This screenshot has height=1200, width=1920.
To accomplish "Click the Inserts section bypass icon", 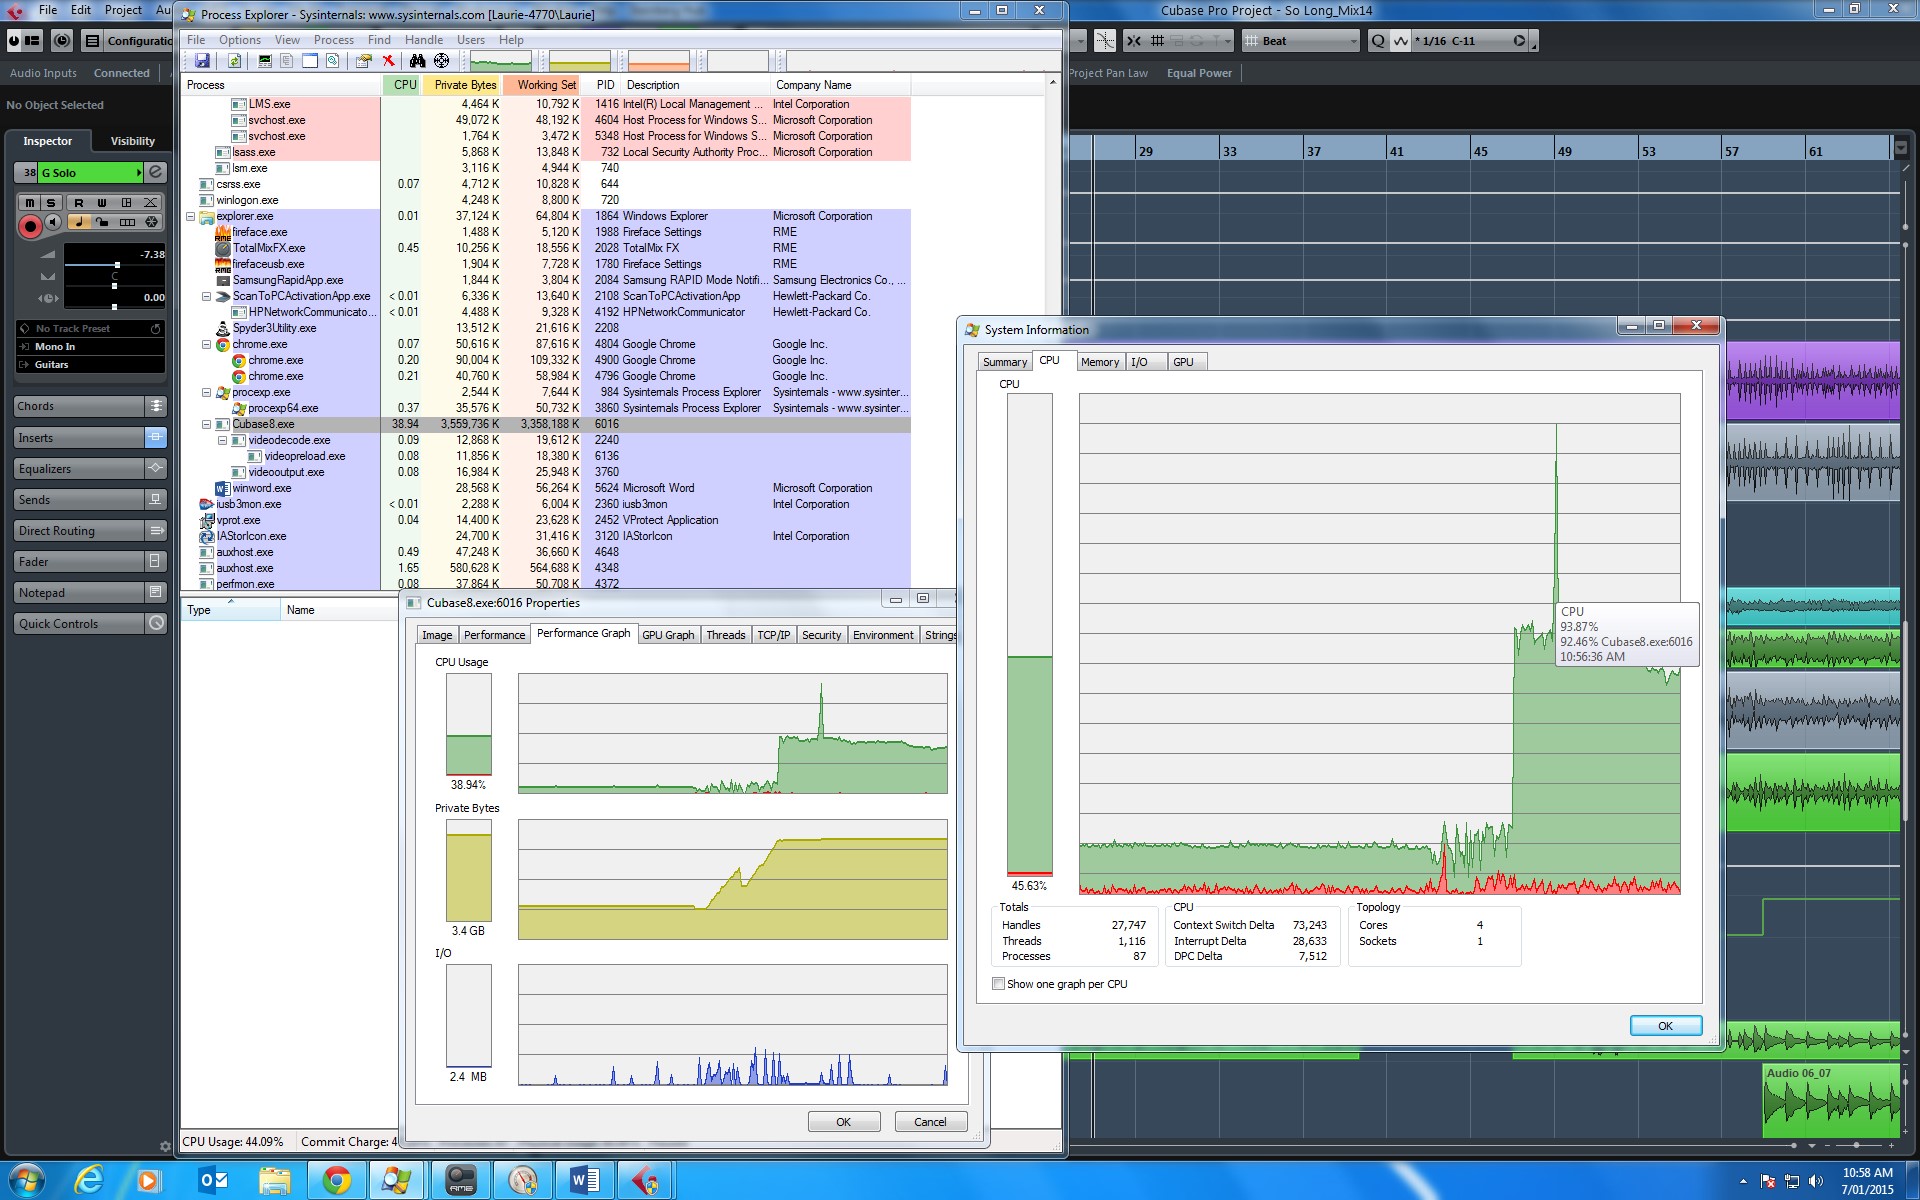I will click(156, 437).
